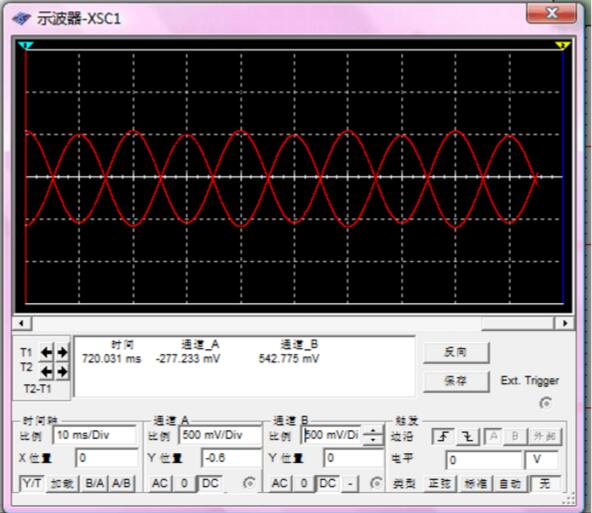Click the 保存 save button
The width and height of the screenshot is (592, 513).
pyautogui.click(x=456, y=381)
